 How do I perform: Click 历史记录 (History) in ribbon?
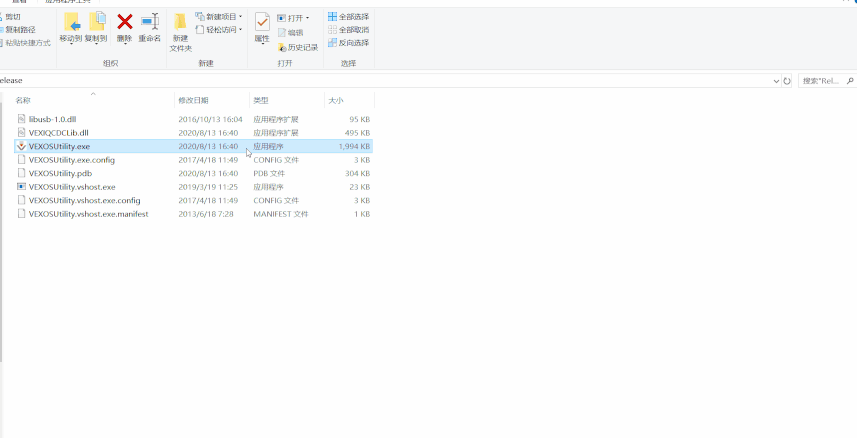(298, 48)
